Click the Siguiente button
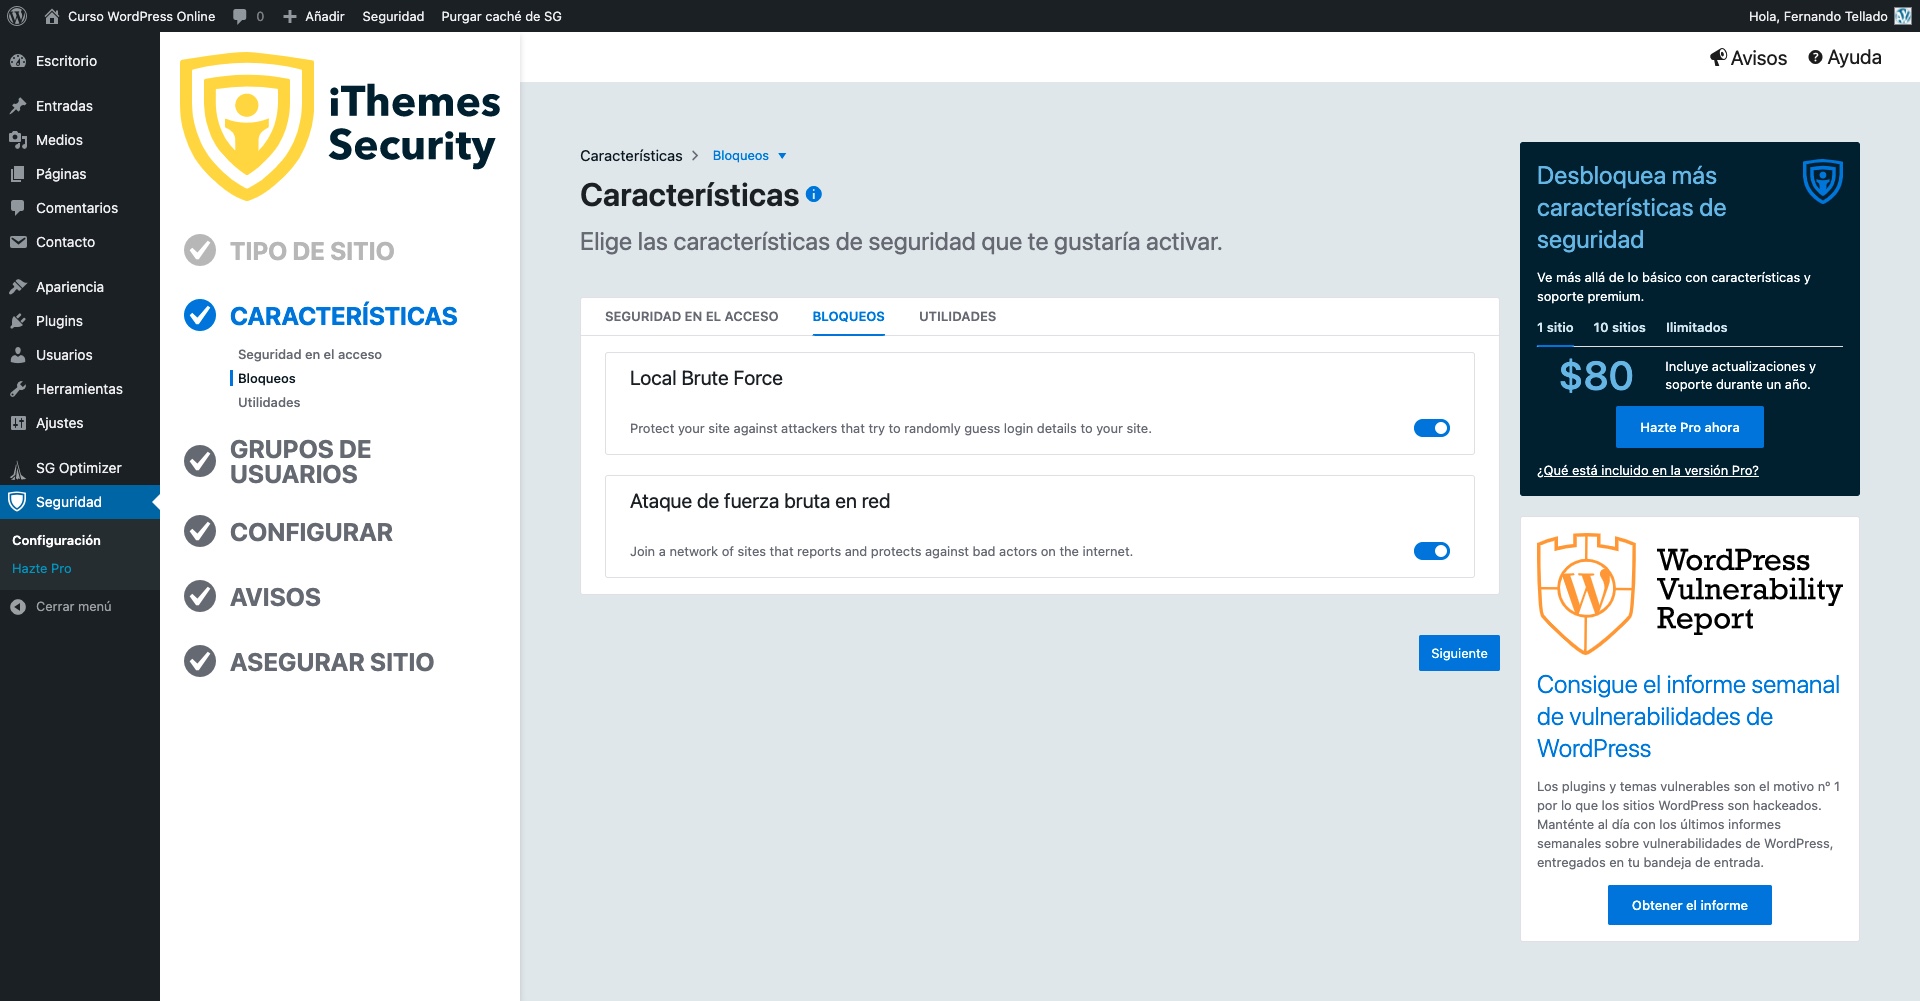The height and width of the screenshot is (1001, 1920). 1459,653
